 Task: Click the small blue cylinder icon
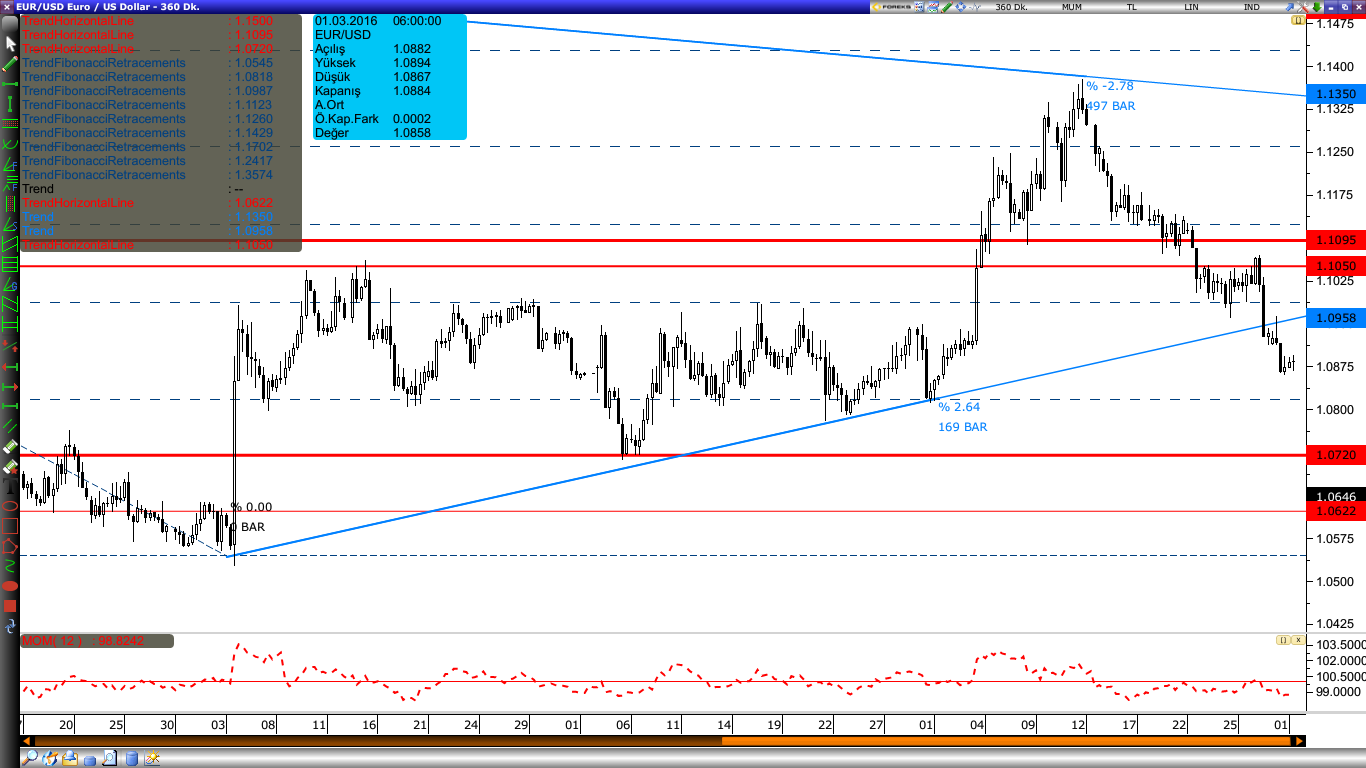pos(90,759)
